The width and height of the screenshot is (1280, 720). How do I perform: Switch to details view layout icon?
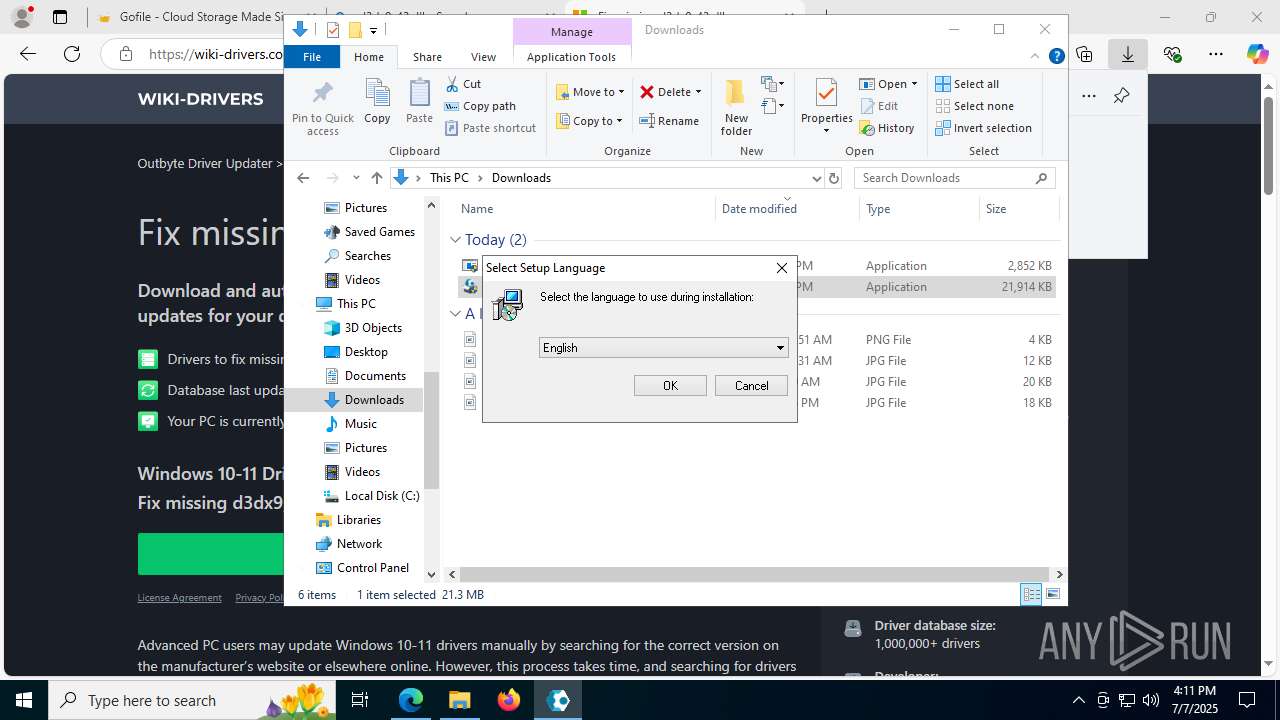pyautogui.click(x=1031, y=594)
